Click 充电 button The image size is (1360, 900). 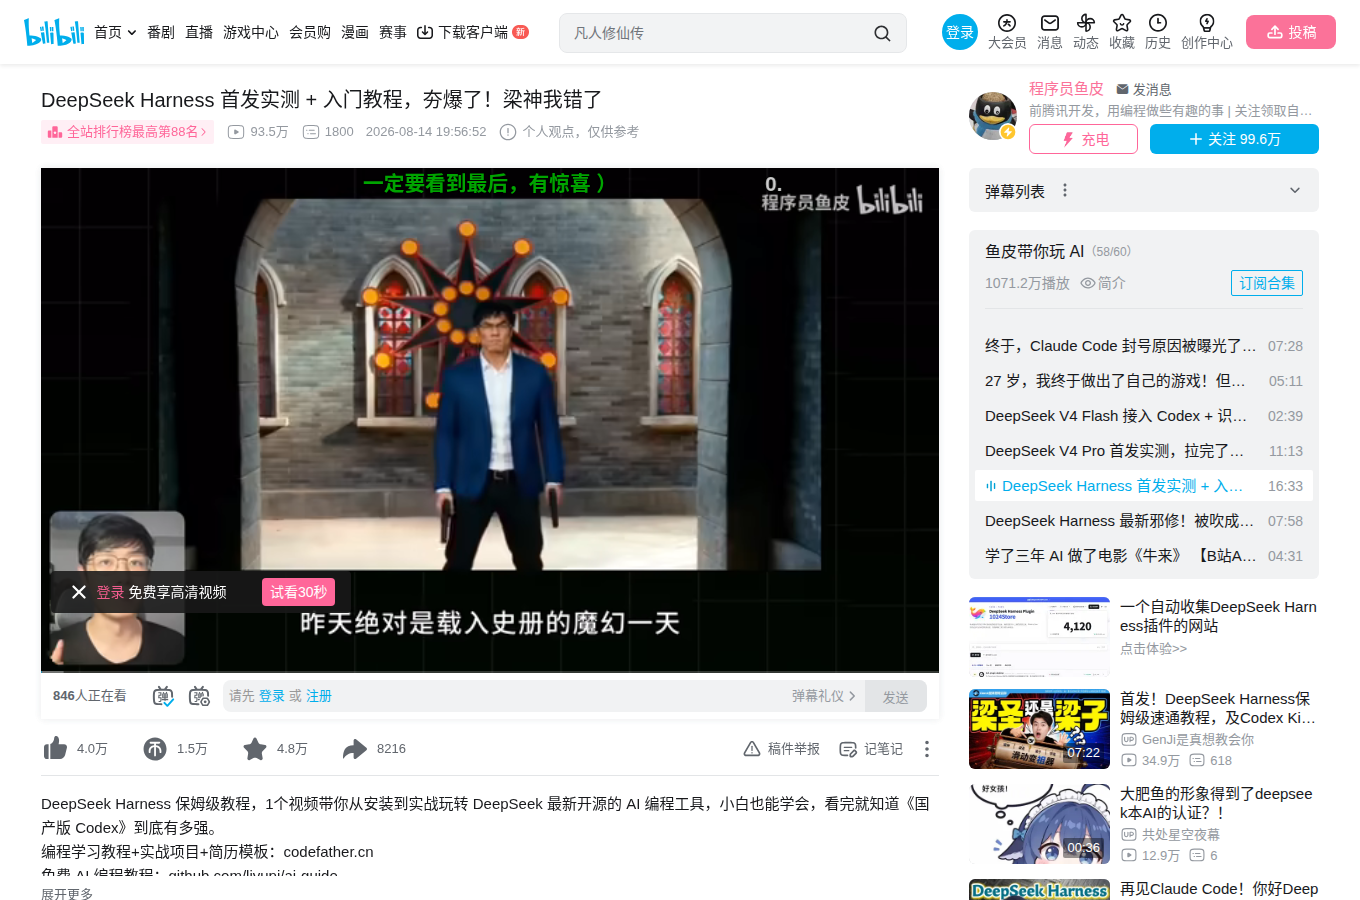click(x=1083, y=139)
